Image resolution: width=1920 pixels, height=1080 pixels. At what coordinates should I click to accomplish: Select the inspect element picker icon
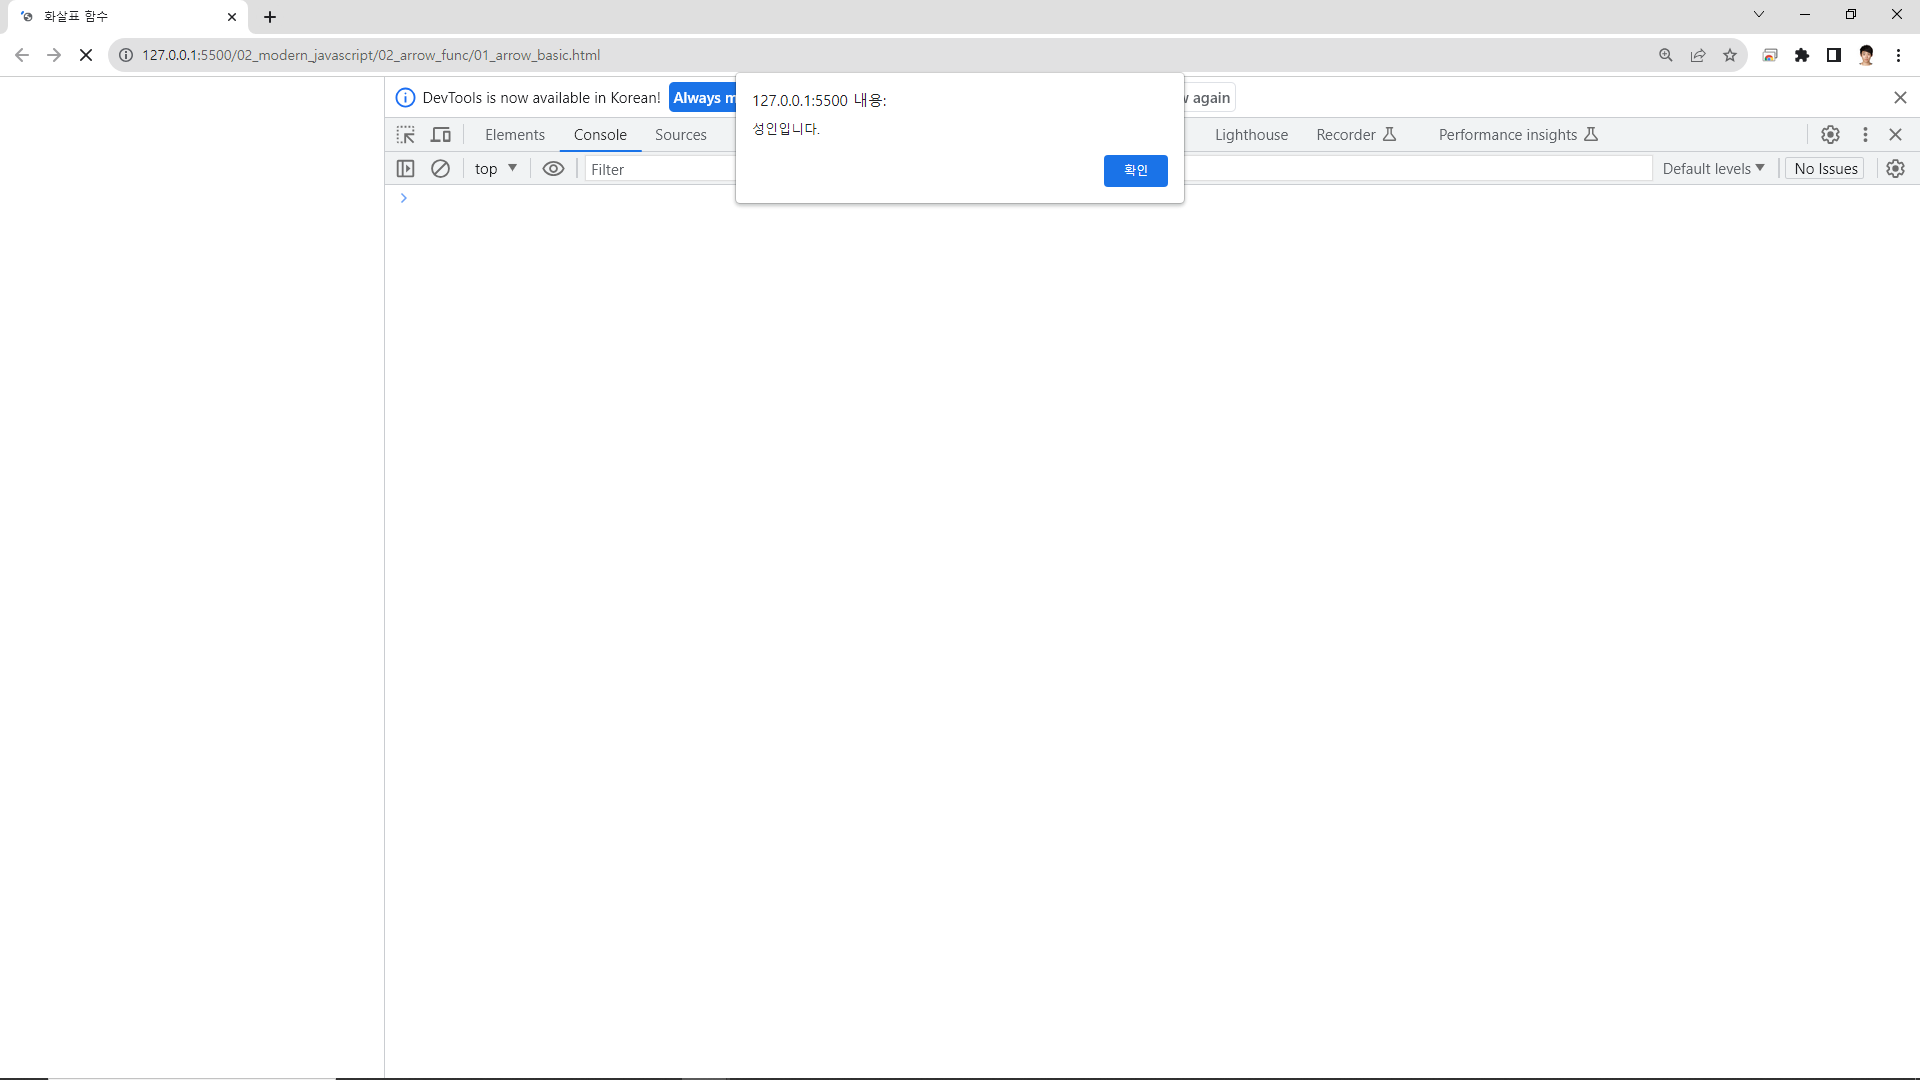tap(405, 135)
